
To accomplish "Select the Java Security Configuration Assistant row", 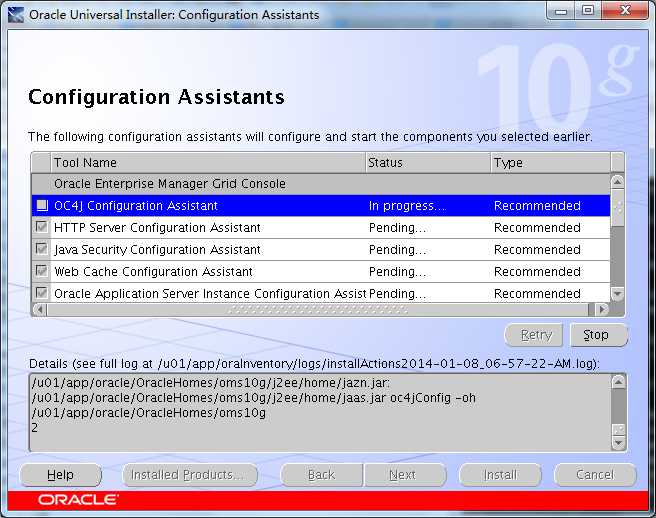I will pyautogui.click(x=321, y=249).
